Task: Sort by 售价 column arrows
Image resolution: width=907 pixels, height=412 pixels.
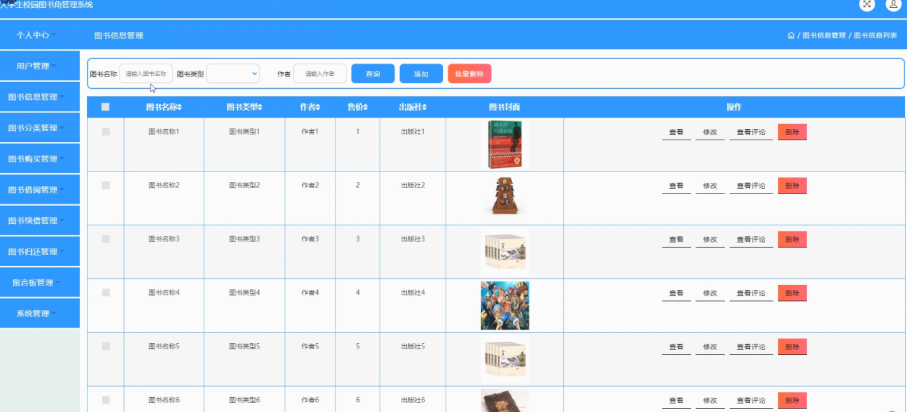Action: coord(365,107)
